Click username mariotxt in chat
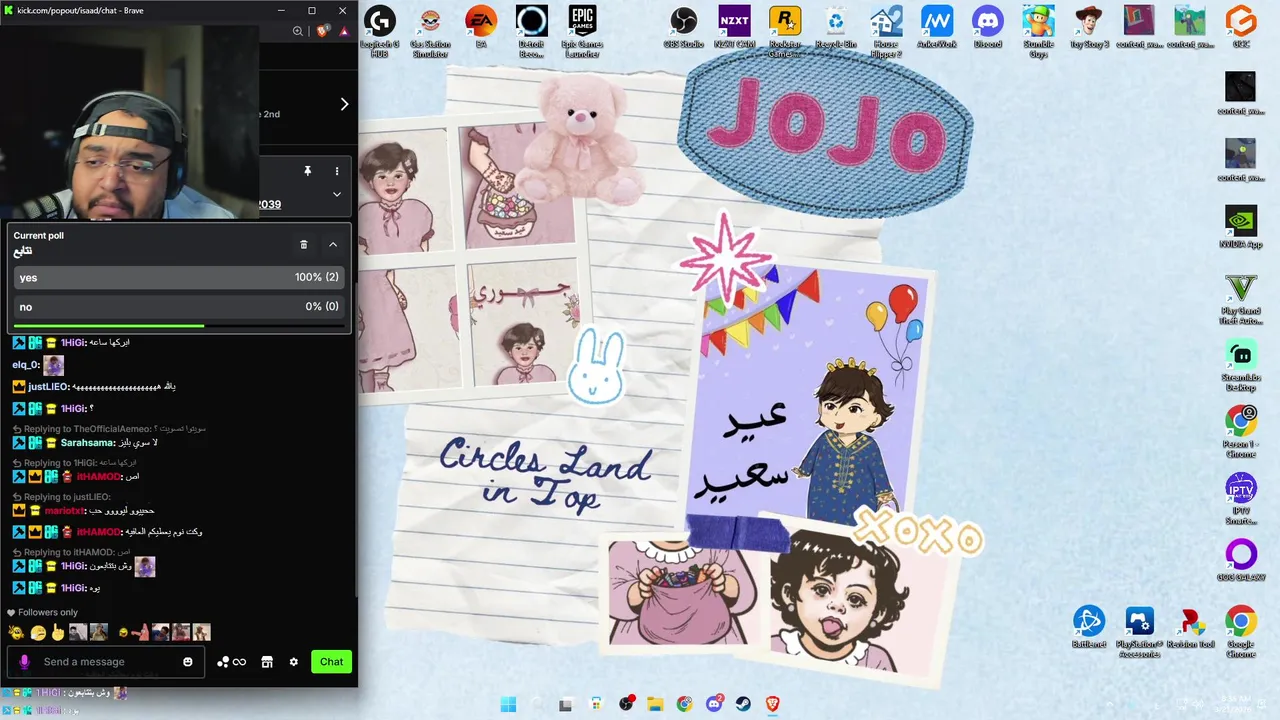 coord(64,511)
